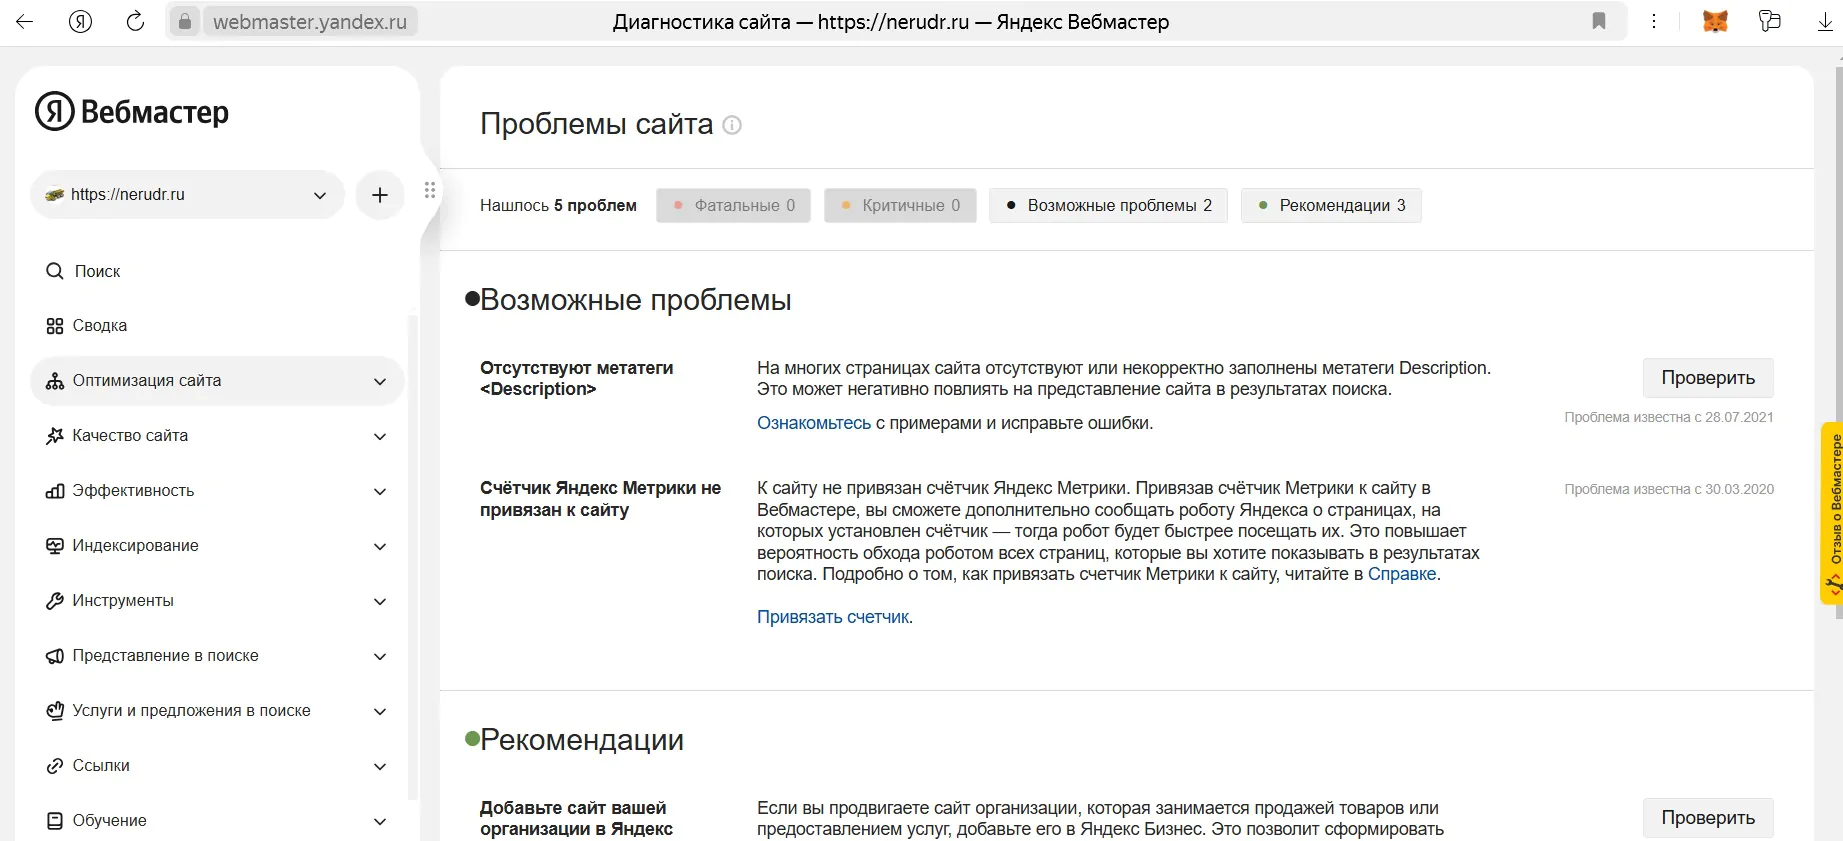Reload the page with refresh icon
This screenshot has width=1843, height=841.
135,21
